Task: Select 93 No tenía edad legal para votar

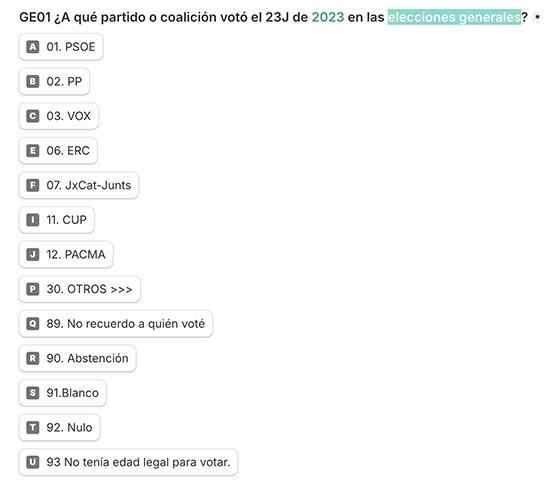Action: (128, 462)
